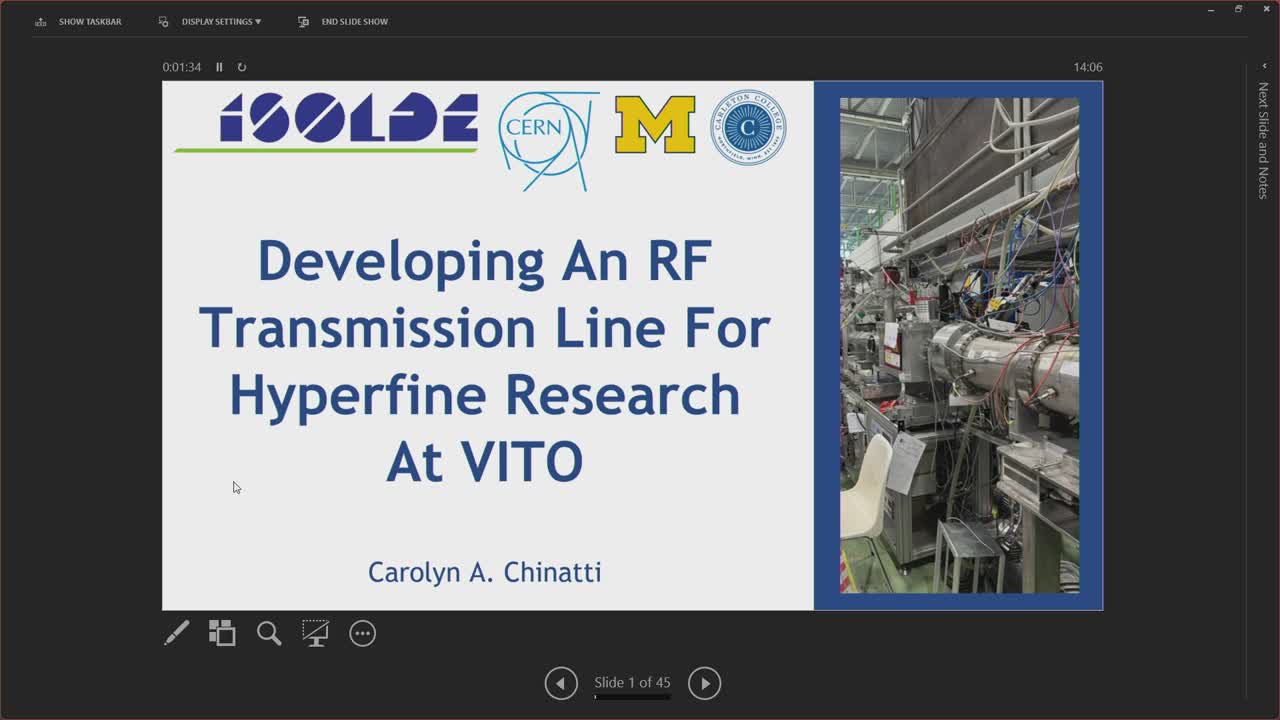The image size is (1280, 720).
Task: Go back to the previous slide
Action: pyautogui.click(x=561, y=683)
